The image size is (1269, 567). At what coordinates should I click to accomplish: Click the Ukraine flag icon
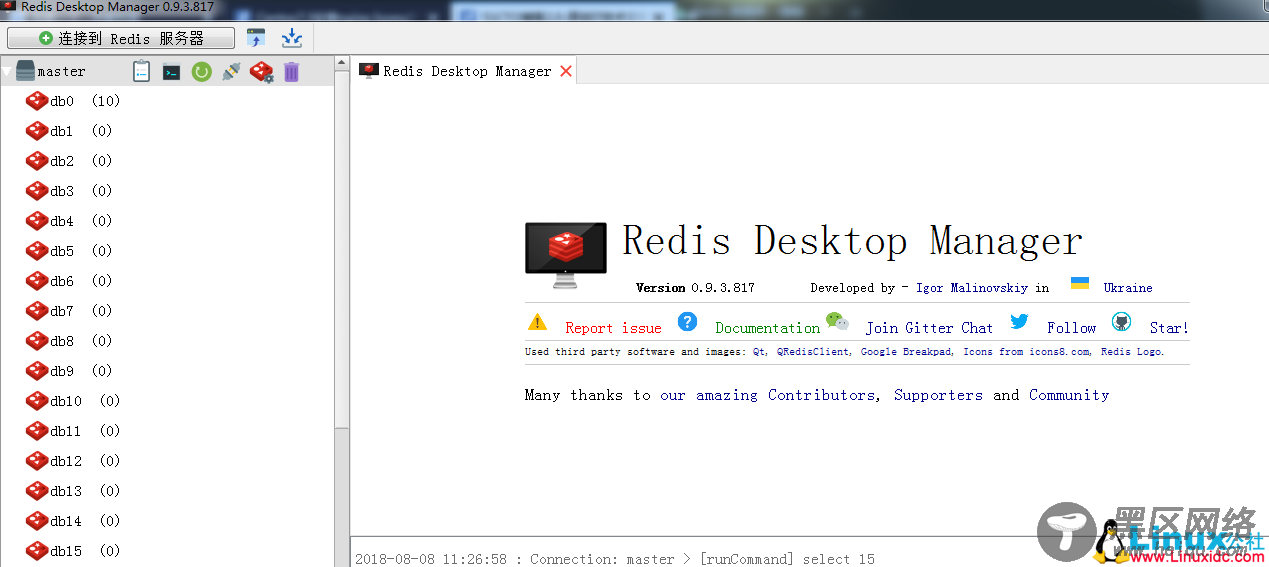pyautogui.click(x=1080, y=284)
